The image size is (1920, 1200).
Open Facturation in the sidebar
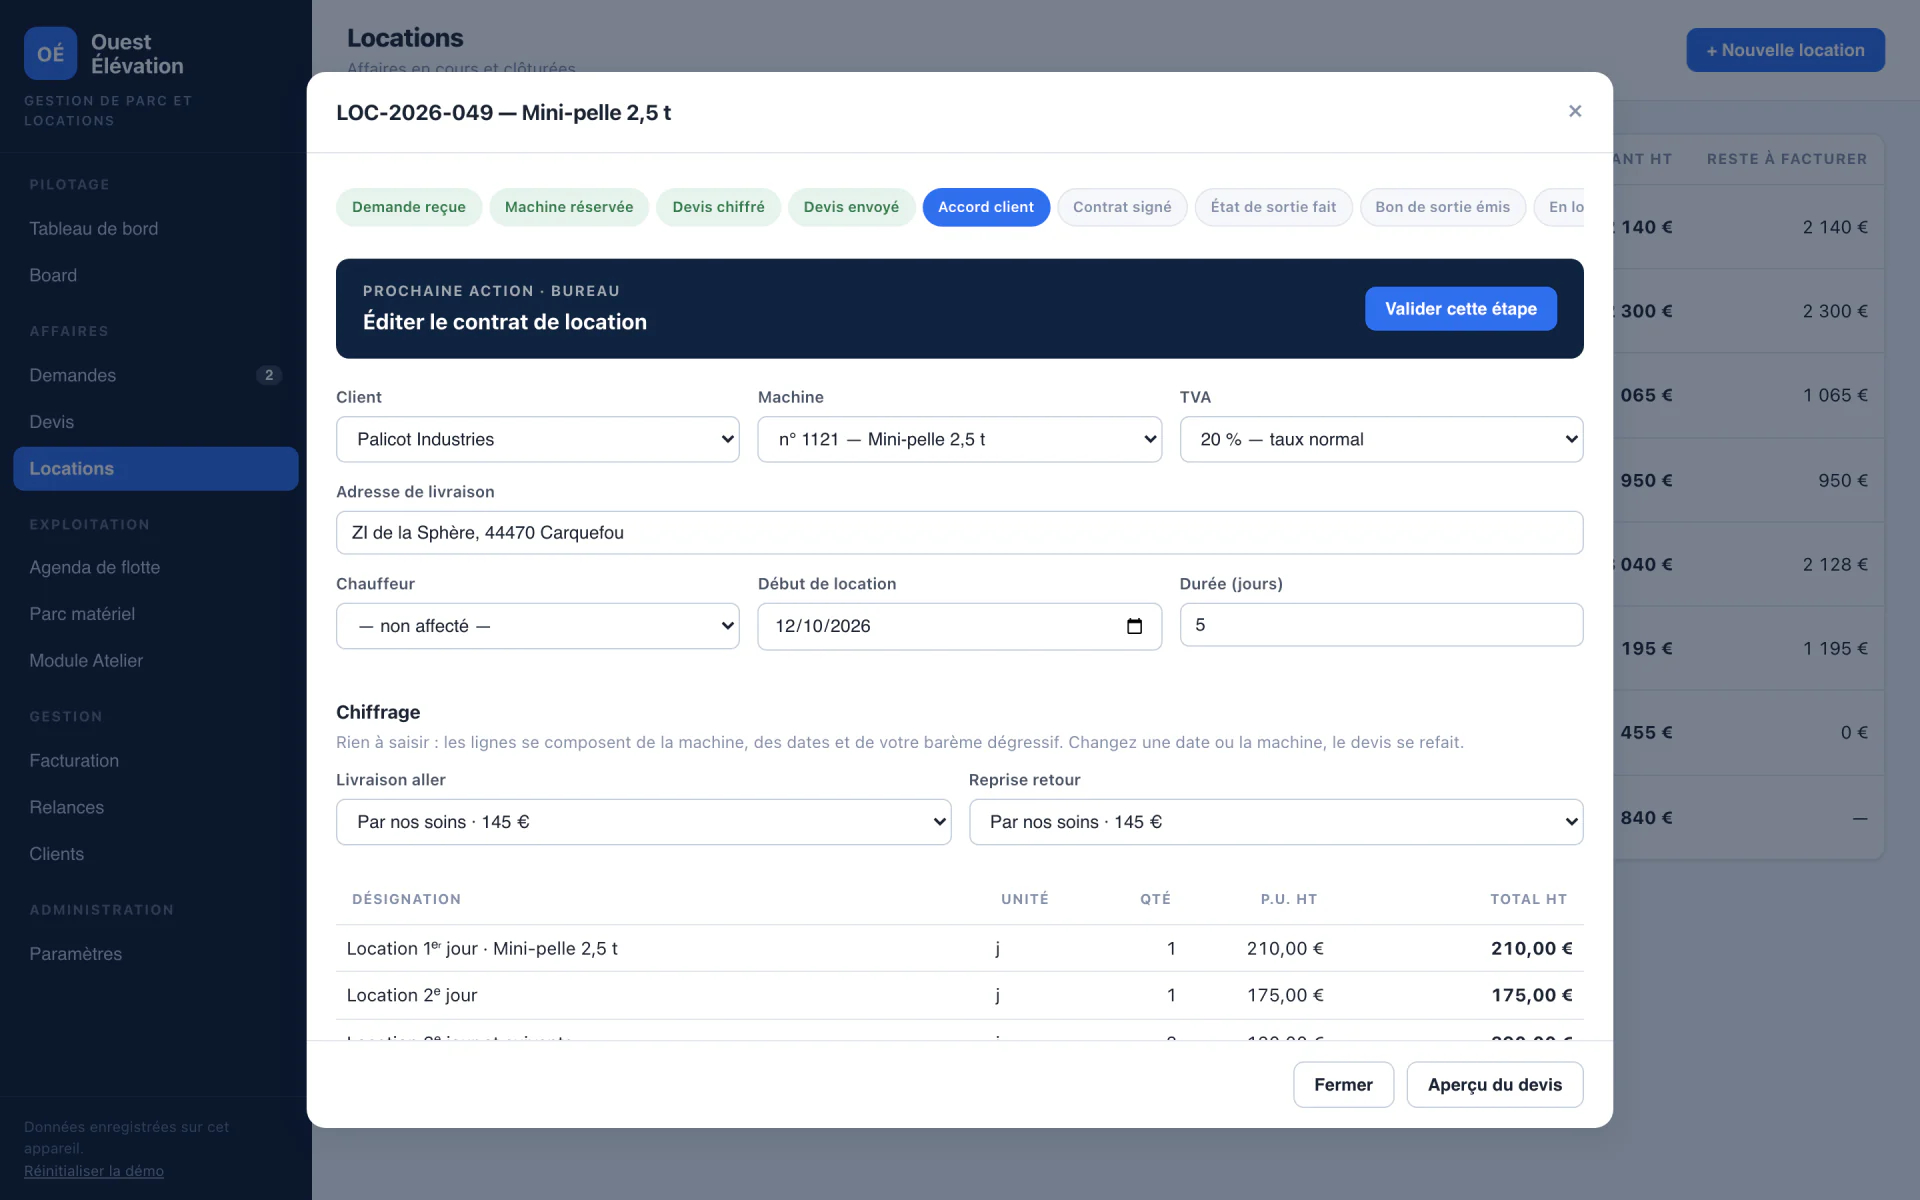pos(155,761)
